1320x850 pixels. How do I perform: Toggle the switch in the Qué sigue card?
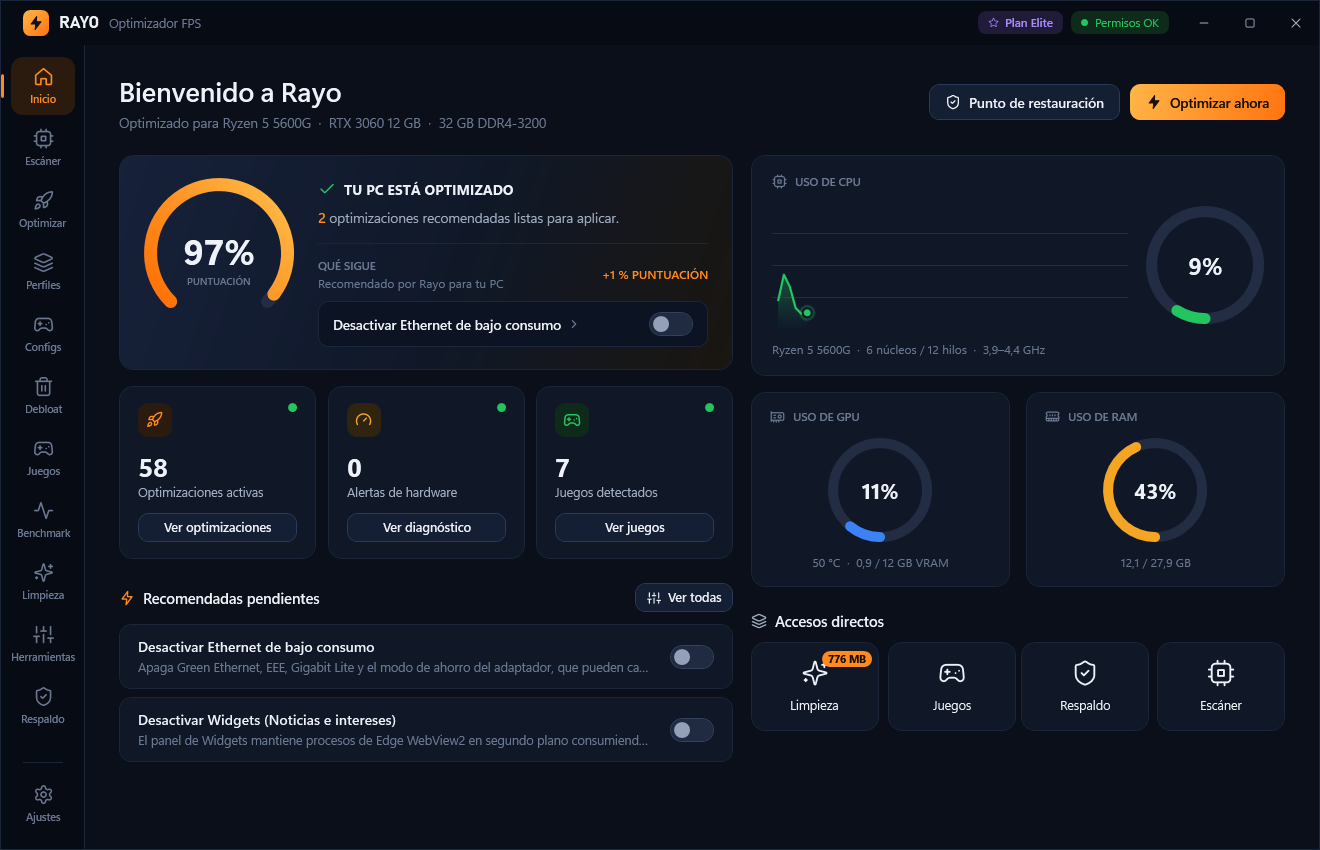pyautogui.click(x=670, y=324)
